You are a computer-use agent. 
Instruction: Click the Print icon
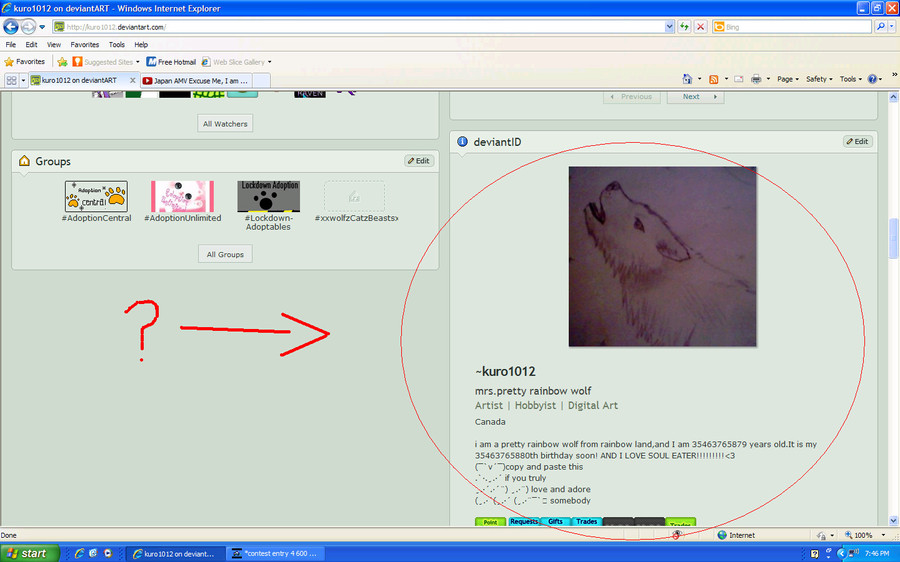coord(756,79)
